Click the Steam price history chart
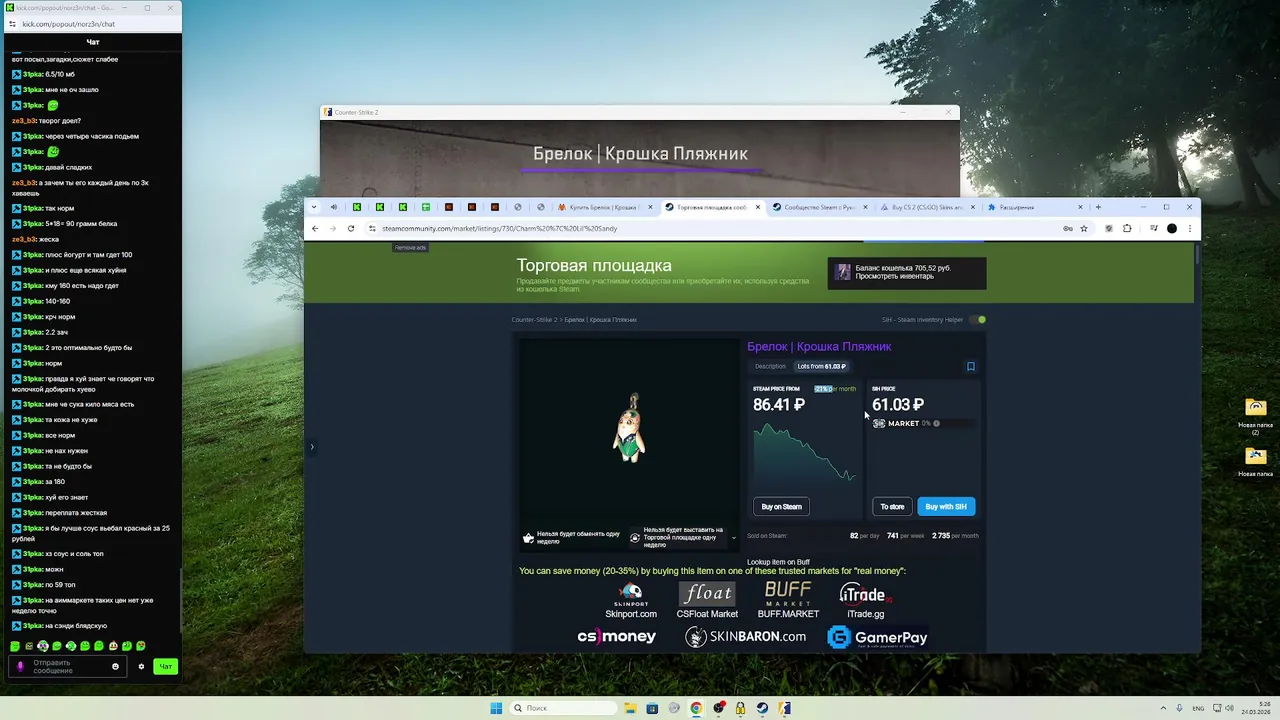Viewport: 1280px width, 720px height. pos(805,454)
